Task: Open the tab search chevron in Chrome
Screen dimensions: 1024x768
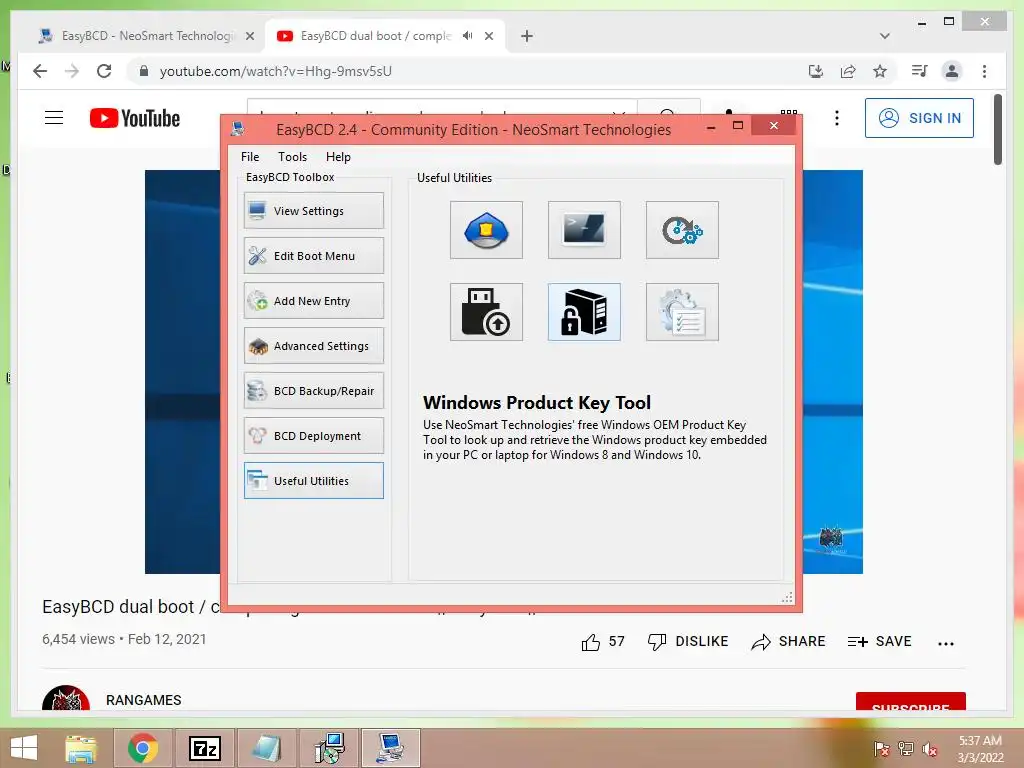Action: [885, 36]
